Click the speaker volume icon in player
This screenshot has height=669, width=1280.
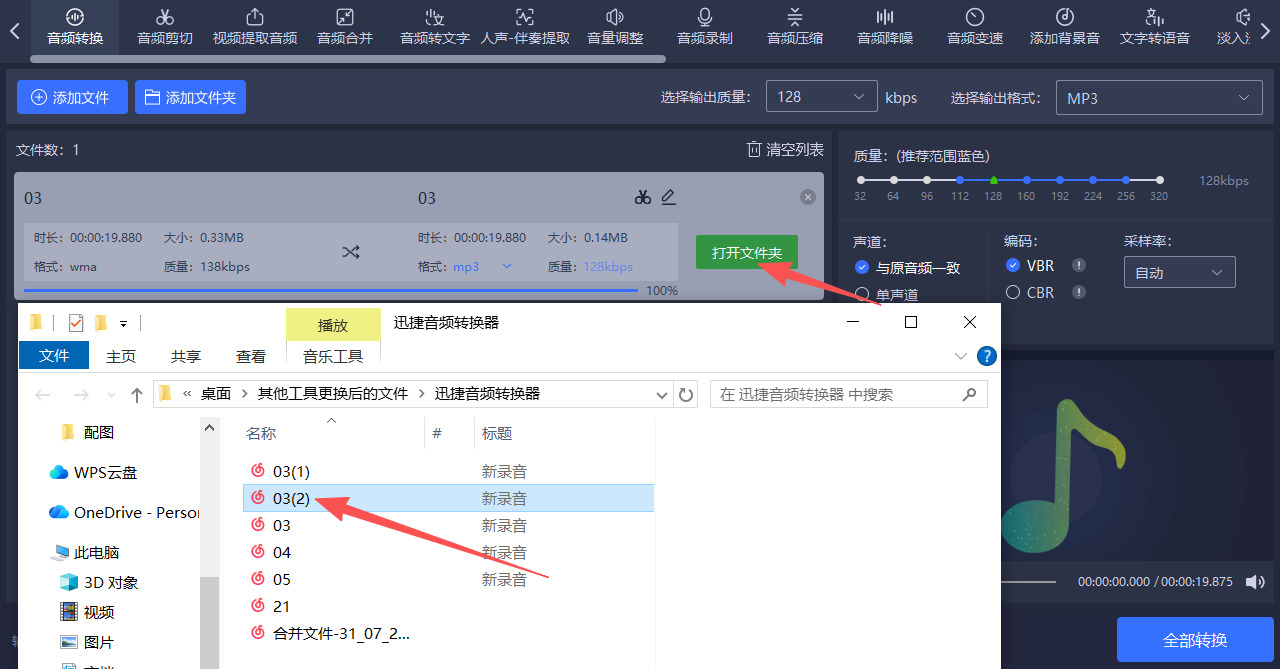pos(1253,581)
